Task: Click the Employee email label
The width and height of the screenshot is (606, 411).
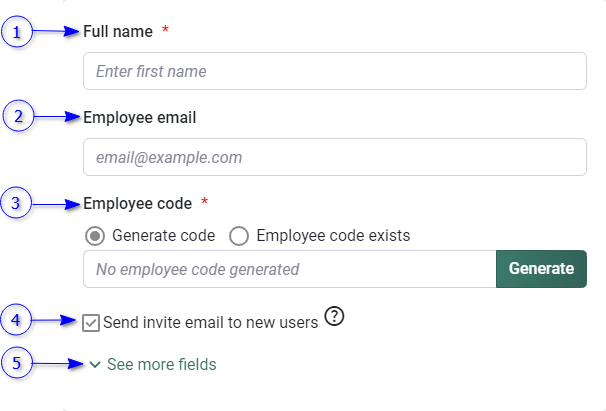Action: (139, 117)
